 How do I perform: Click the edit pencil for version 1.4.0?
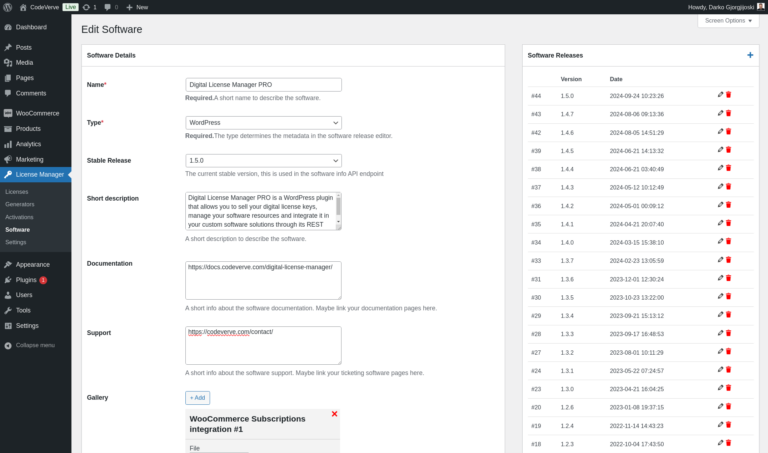click(x=720, y=242)
